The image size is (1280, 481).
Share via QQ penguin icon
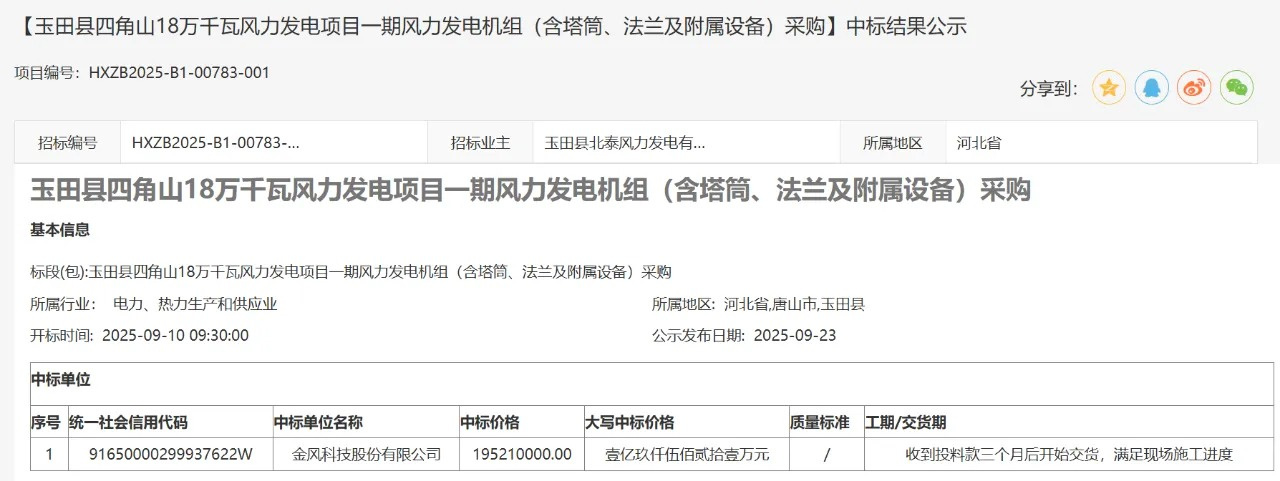click(1152, 88)
